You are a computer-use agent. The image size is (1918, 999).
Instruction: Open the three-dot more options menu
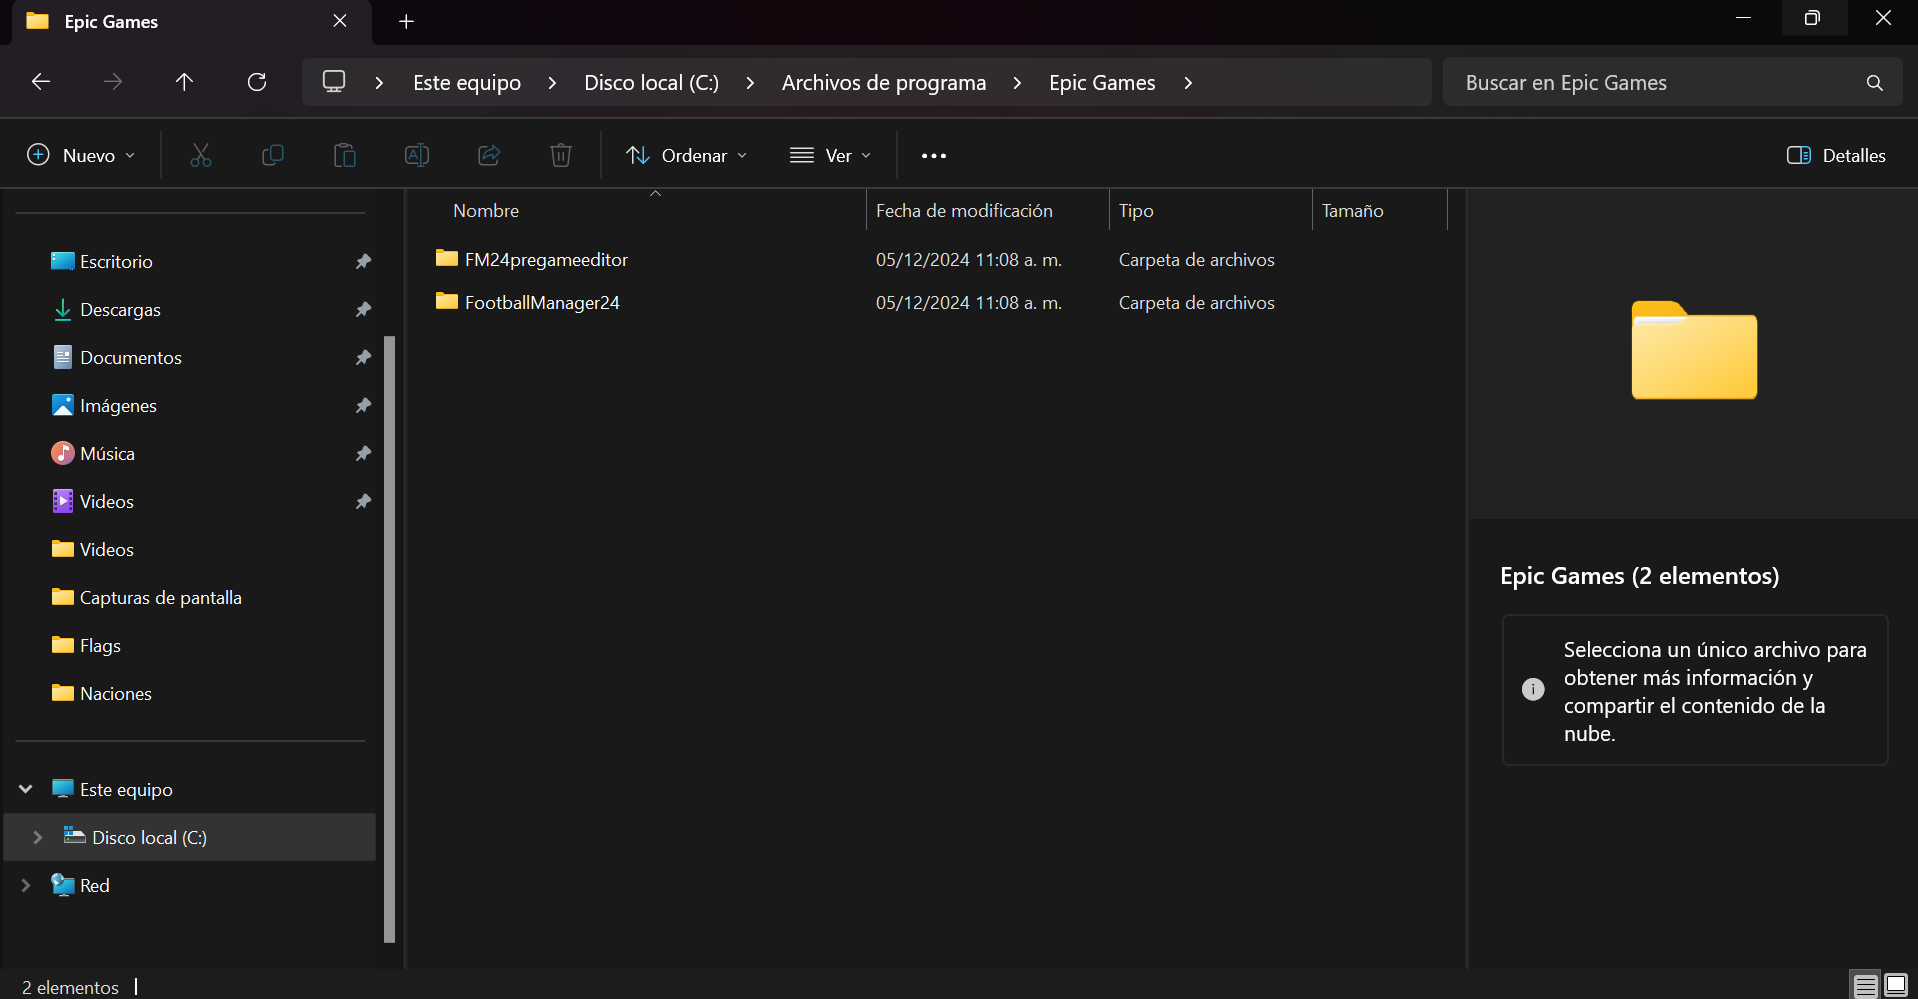(x=934, y=156)
